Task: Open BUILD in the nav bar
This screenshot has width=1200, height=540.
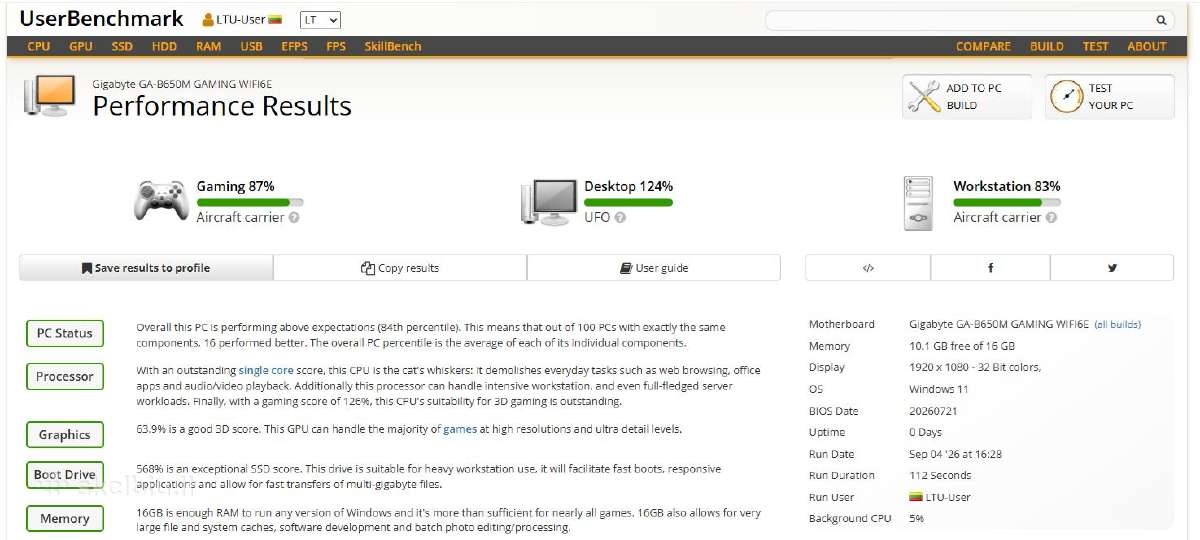Action: coord(1047,46)
